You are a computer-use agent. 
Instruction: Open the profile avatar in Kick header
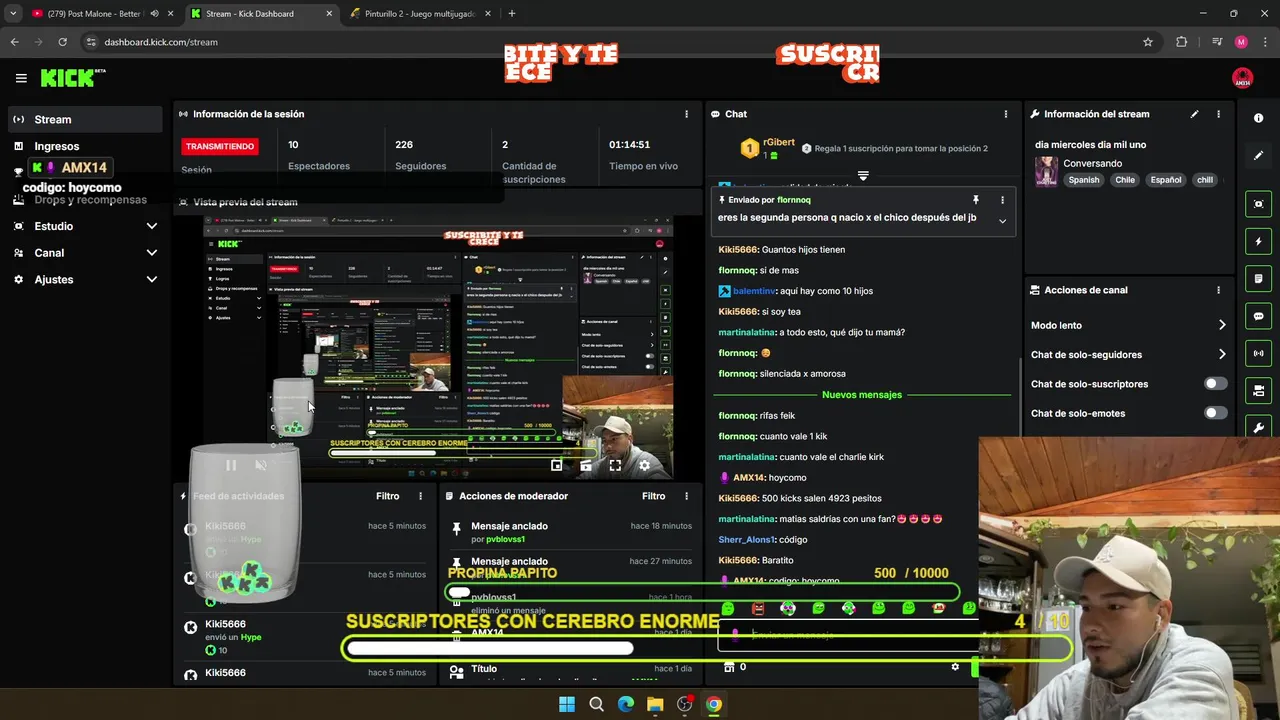point(1242,78)
